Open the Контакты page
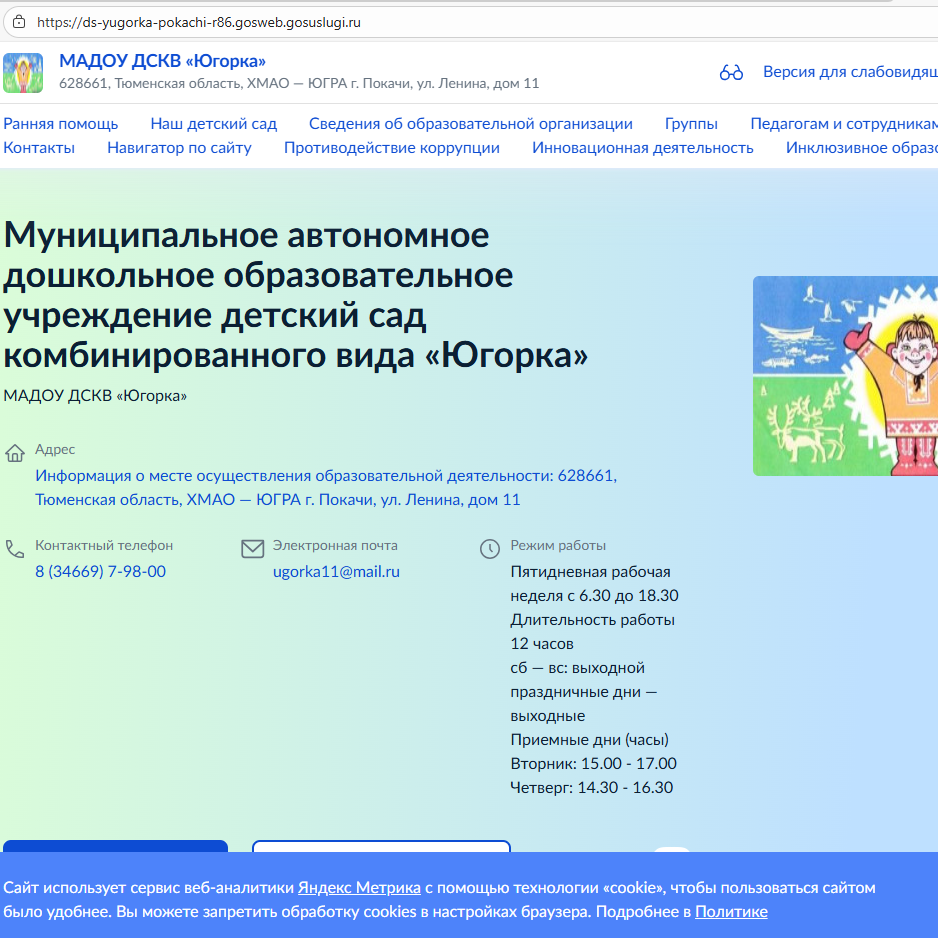 tap(39, 148)
